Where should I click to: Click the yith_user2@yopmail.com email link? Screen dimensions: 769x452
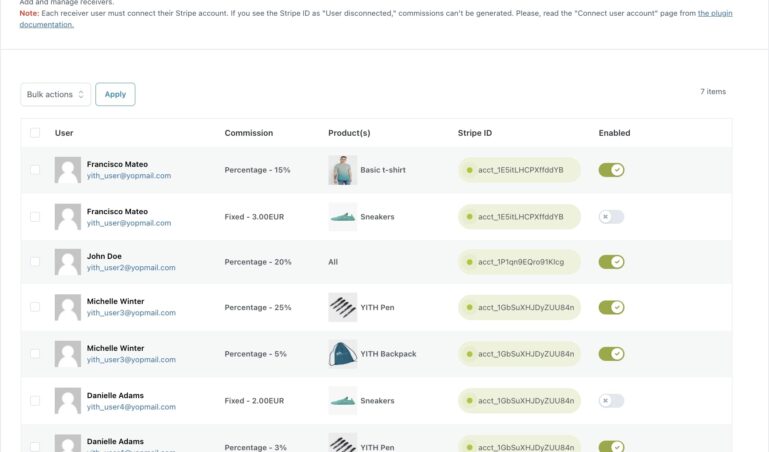point(131,268)
